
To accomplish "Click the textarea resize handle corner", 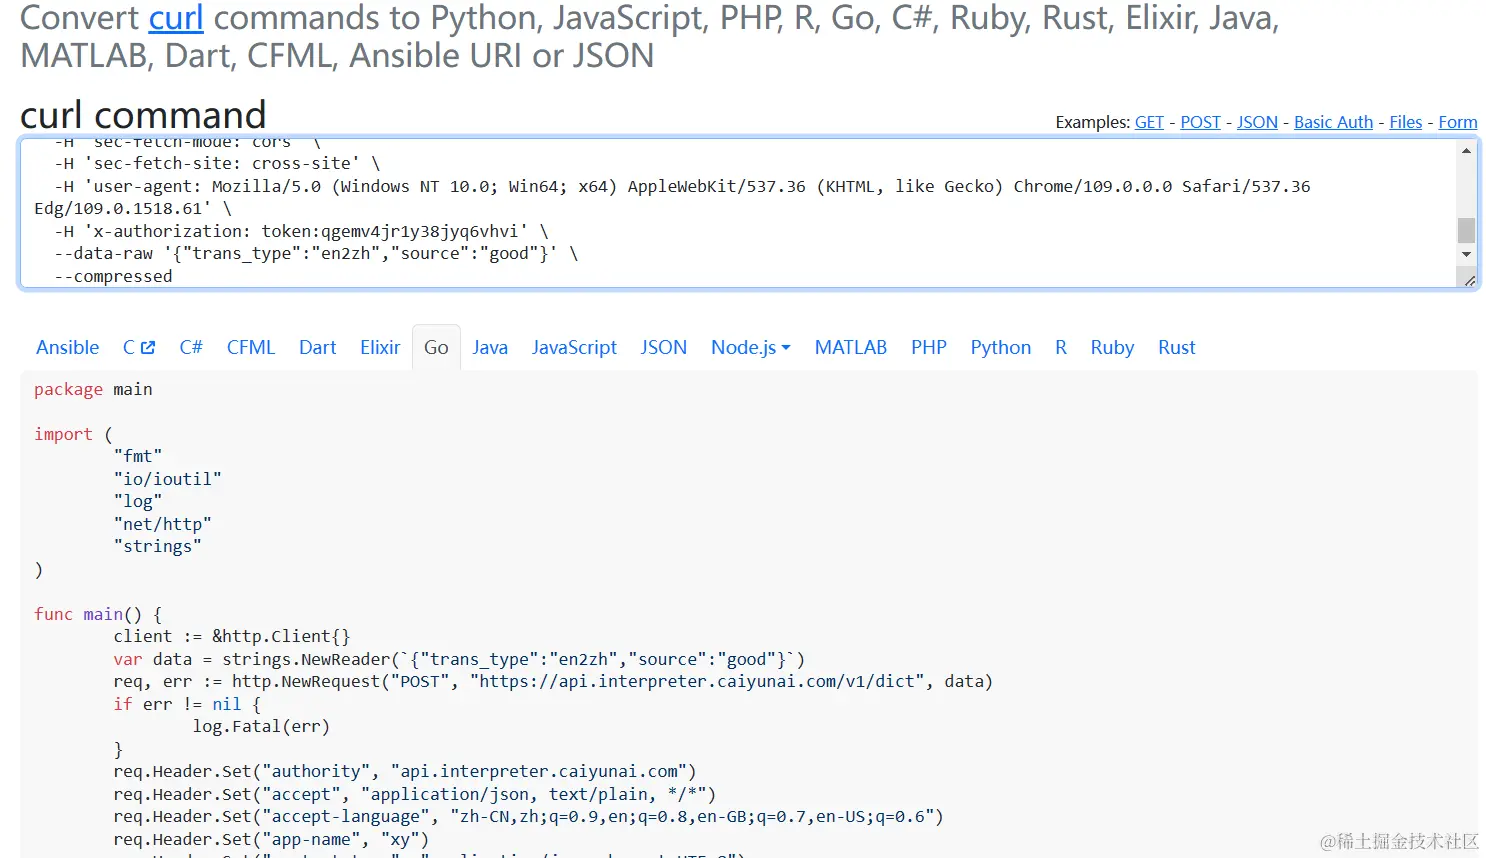I will click(1470, 281).
